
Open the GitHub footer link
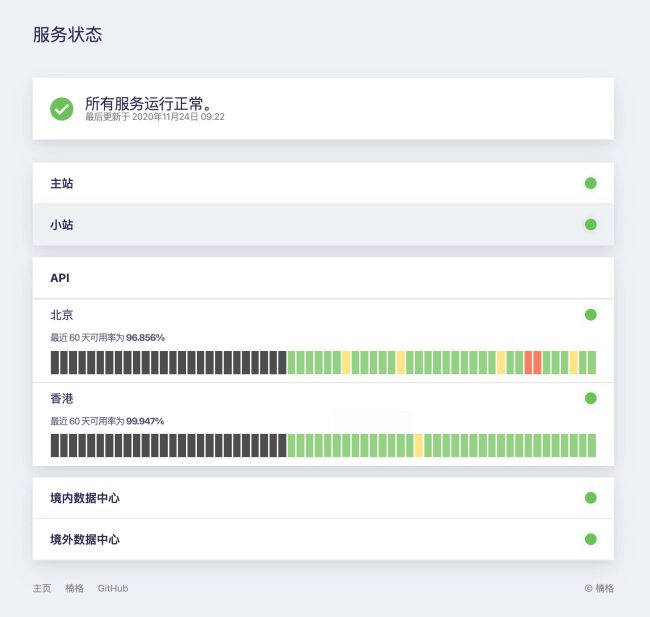113,588
